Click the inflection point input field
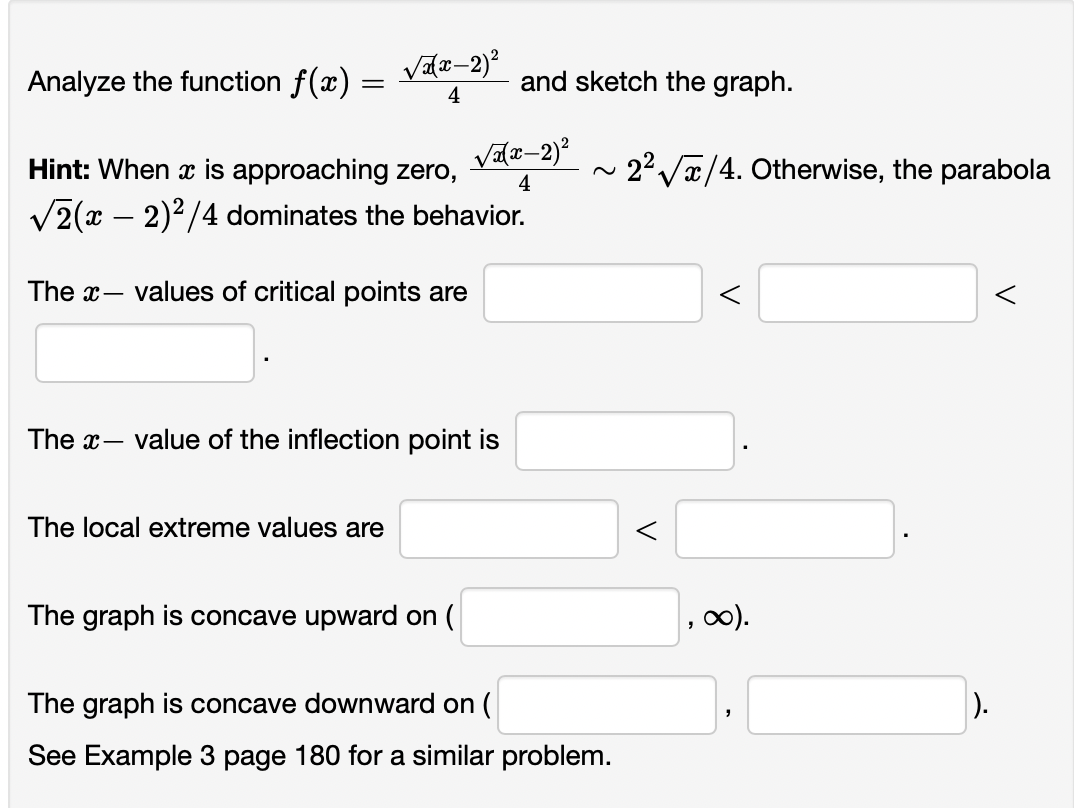The width and height of the screenshot is (1074, 808). pos(624,441)
